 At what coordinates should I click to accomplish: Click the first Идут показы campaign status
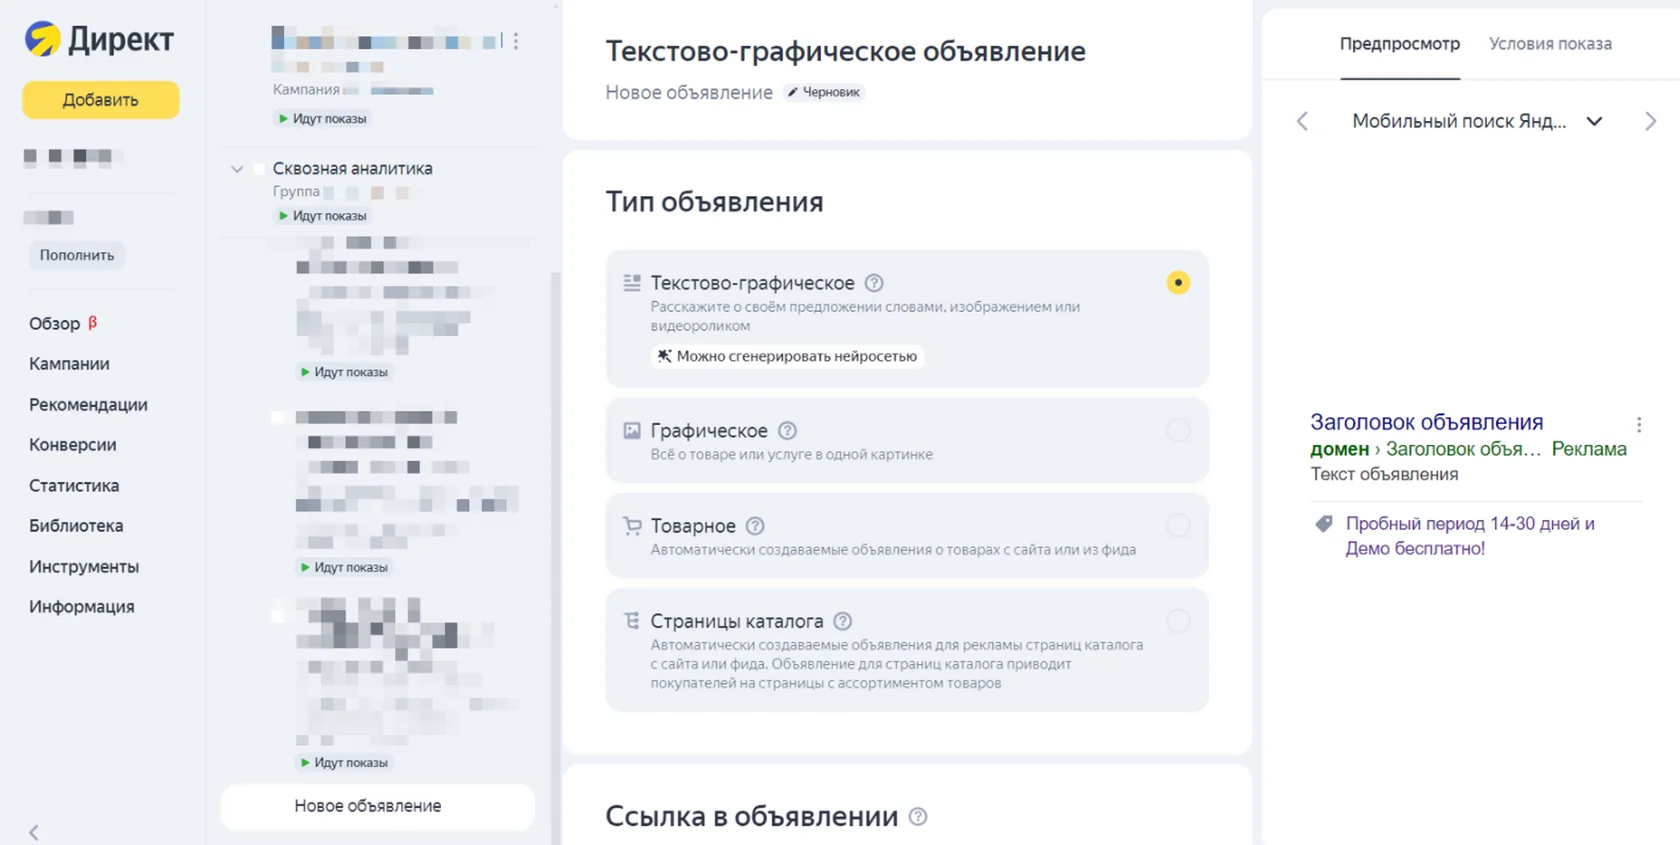tap(322, 119)
